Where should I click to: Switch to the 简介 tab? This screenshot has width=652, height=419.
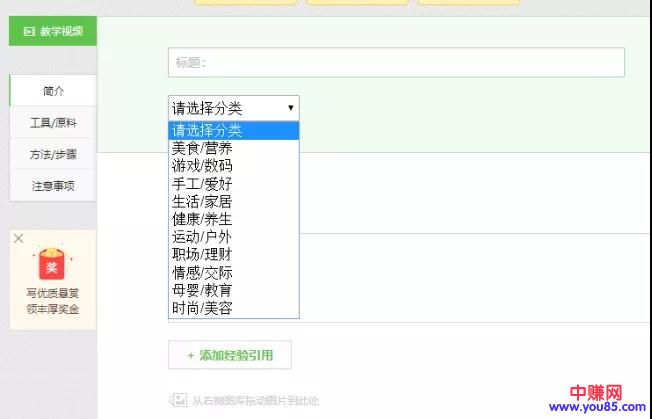53,91
